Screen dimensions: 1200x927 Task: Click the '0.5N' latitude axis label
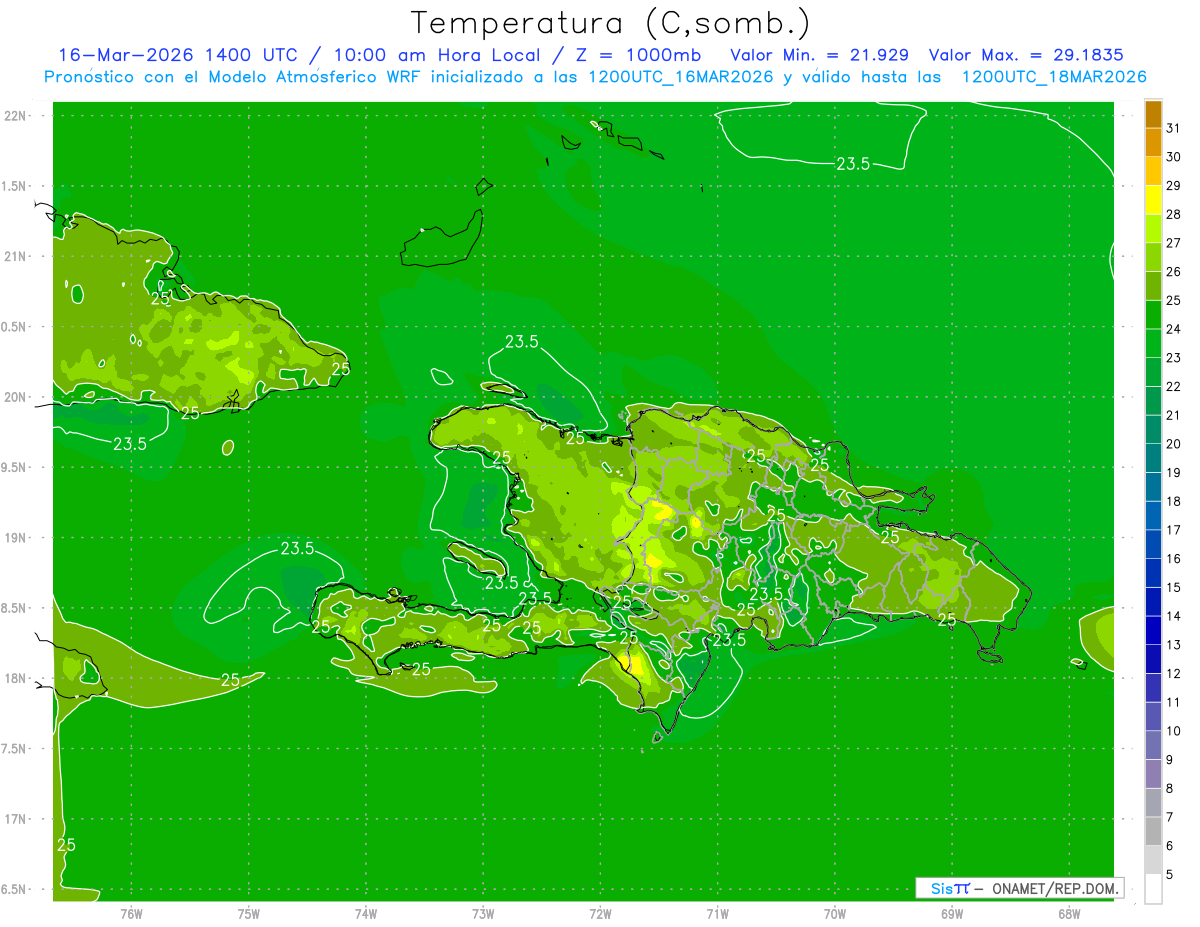point(15,327)
